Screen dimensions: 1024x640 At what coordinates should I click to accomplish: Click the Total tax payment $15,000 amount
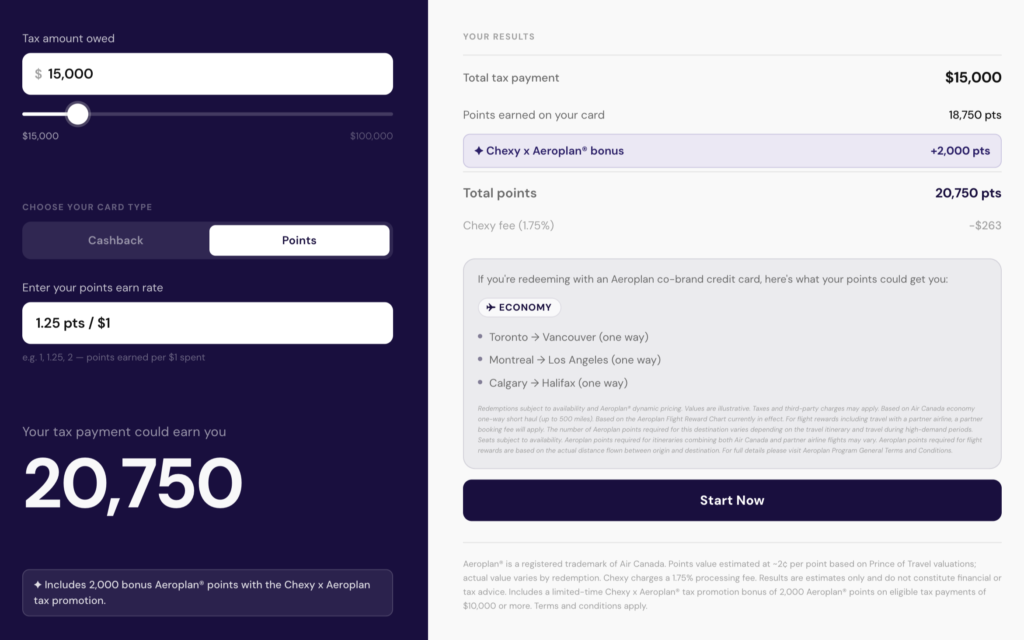pos(973,78)
